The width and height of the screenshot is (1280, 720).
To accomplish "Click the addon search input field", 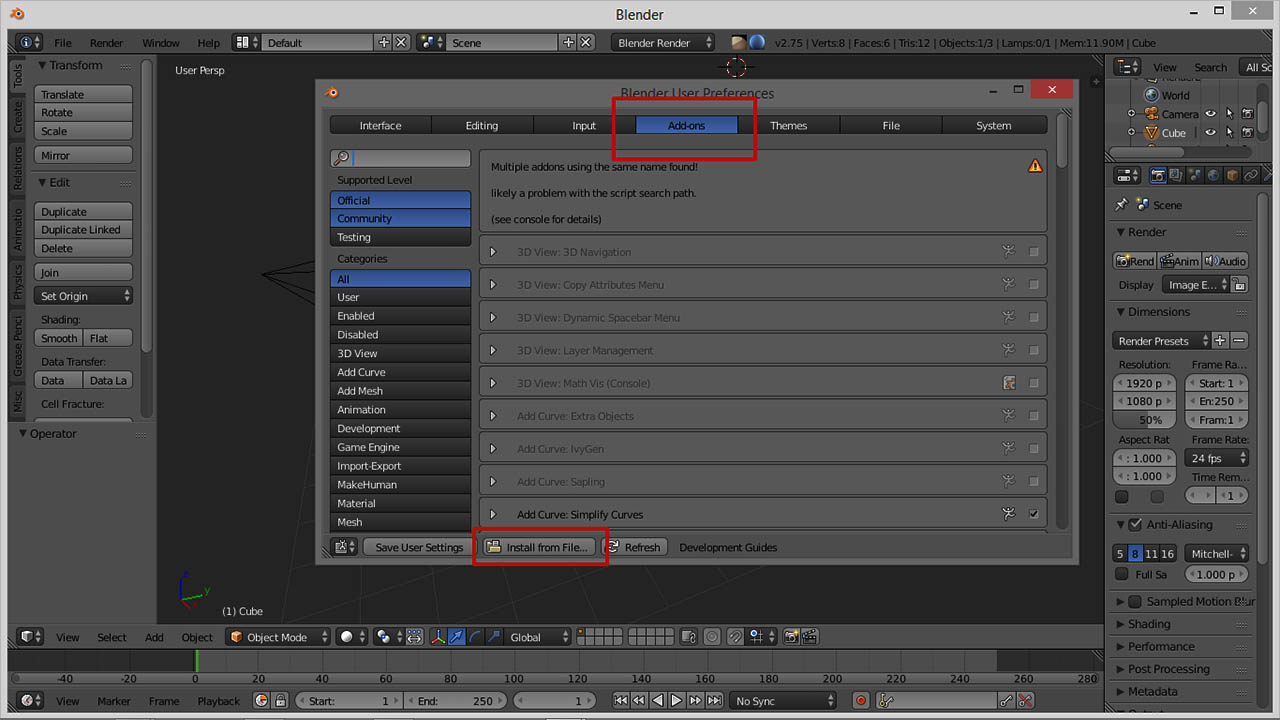I will pyautogui.click(x=400, y=158).
